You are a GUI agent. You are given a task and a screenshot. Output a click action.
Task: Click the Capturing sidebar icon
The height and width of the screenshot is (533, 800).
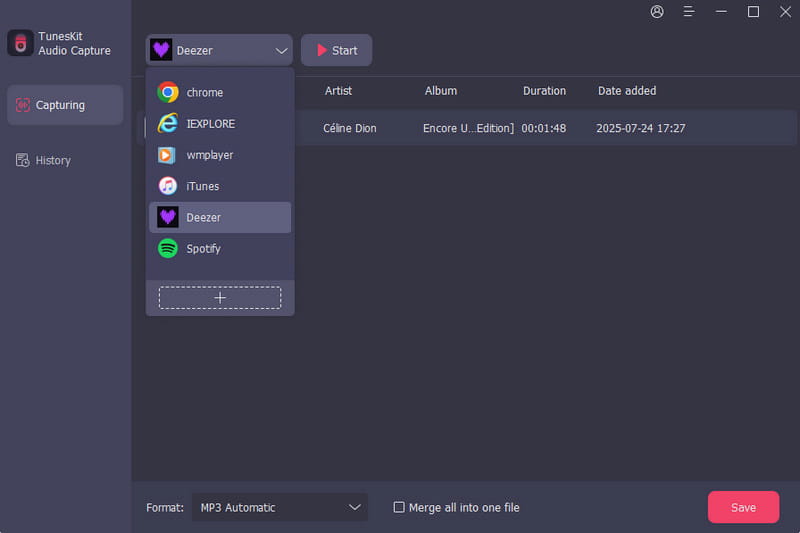22,105
